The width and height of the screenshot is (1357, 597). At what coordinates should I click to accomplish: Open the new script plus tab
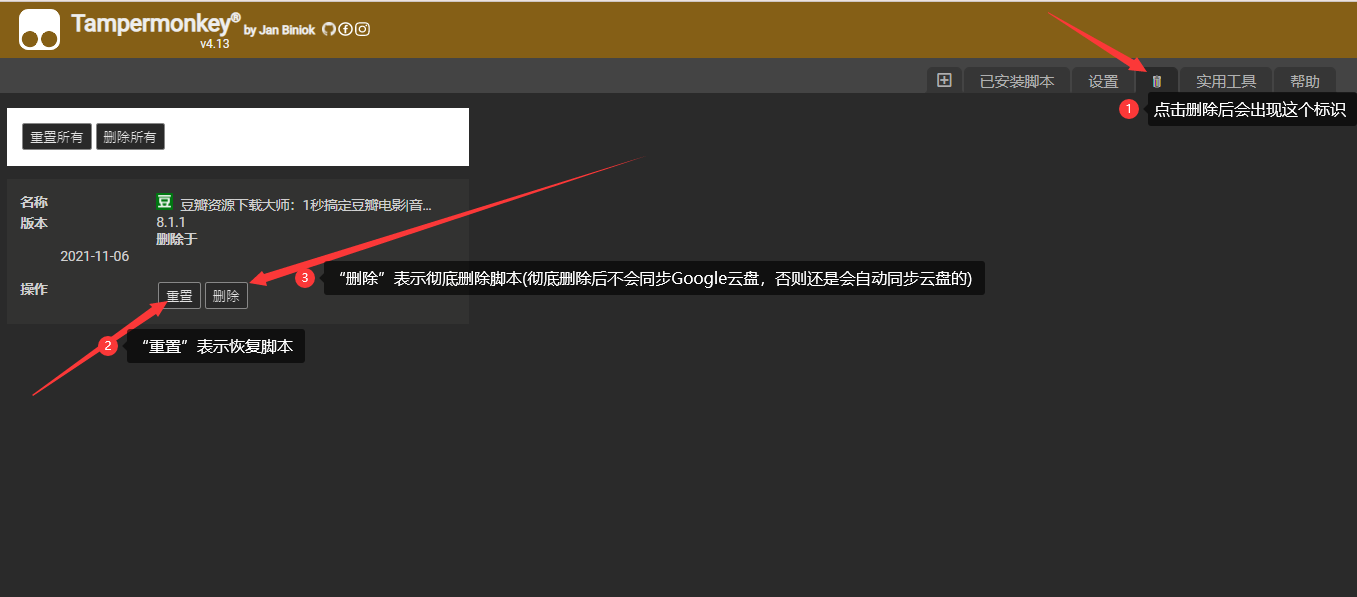click(x=944, y=81)
